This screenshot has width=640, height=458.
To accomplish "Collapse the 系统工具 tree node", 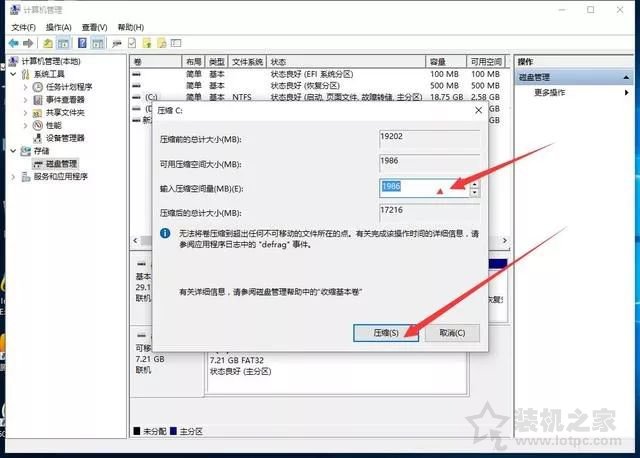I will click(15, 74).
